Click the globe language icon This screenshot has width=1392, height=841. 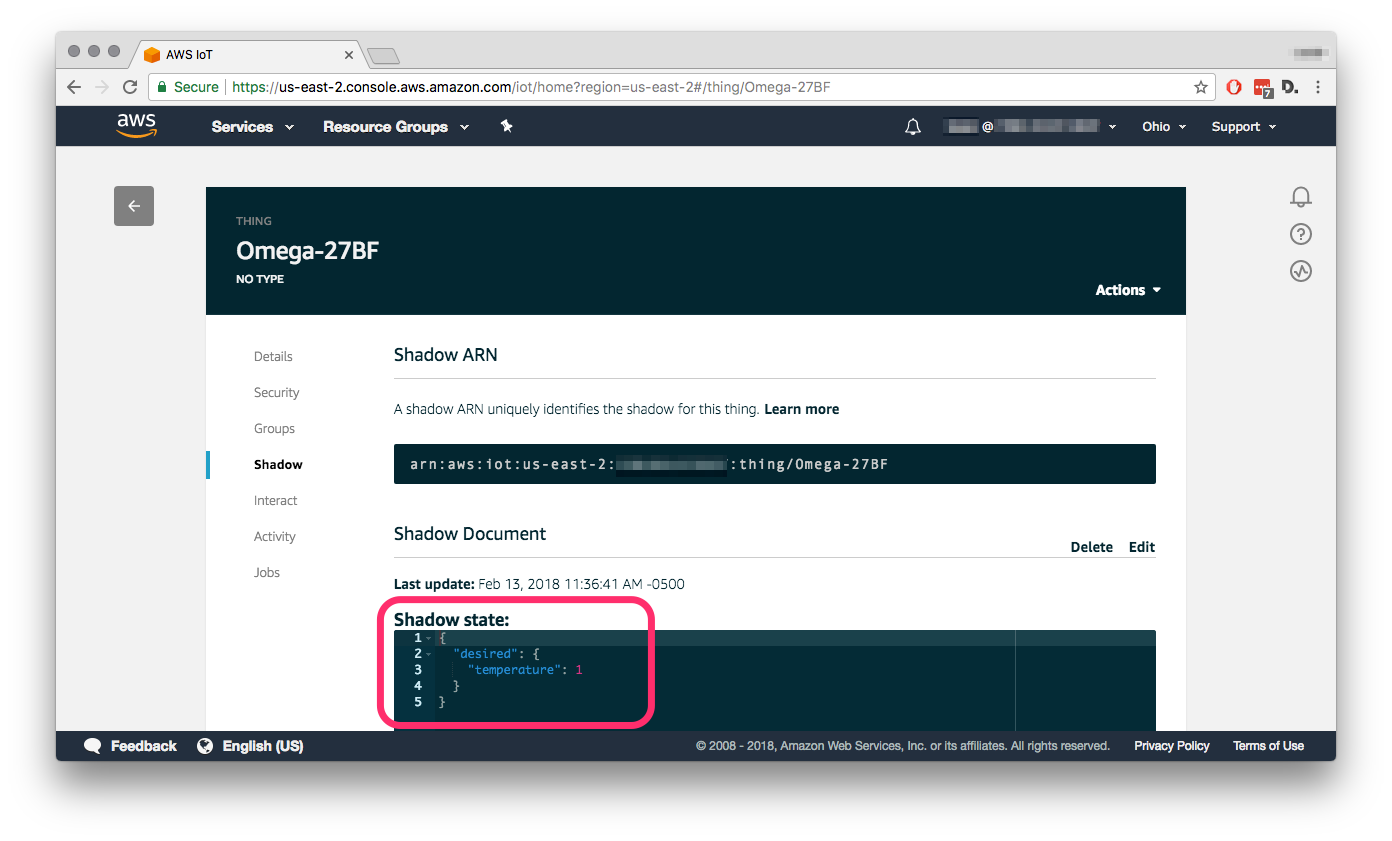pos(205,746)
